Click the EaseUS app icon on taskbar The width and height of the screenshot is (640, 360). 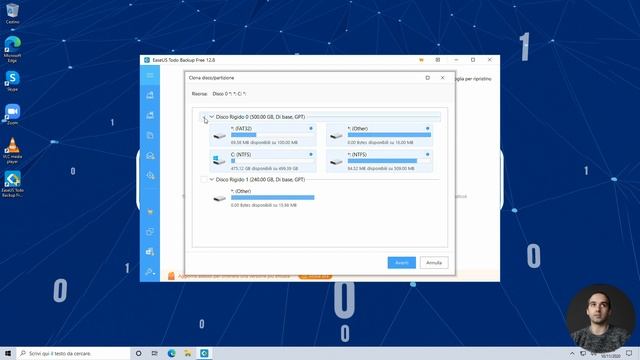click(x=204, y=353)
